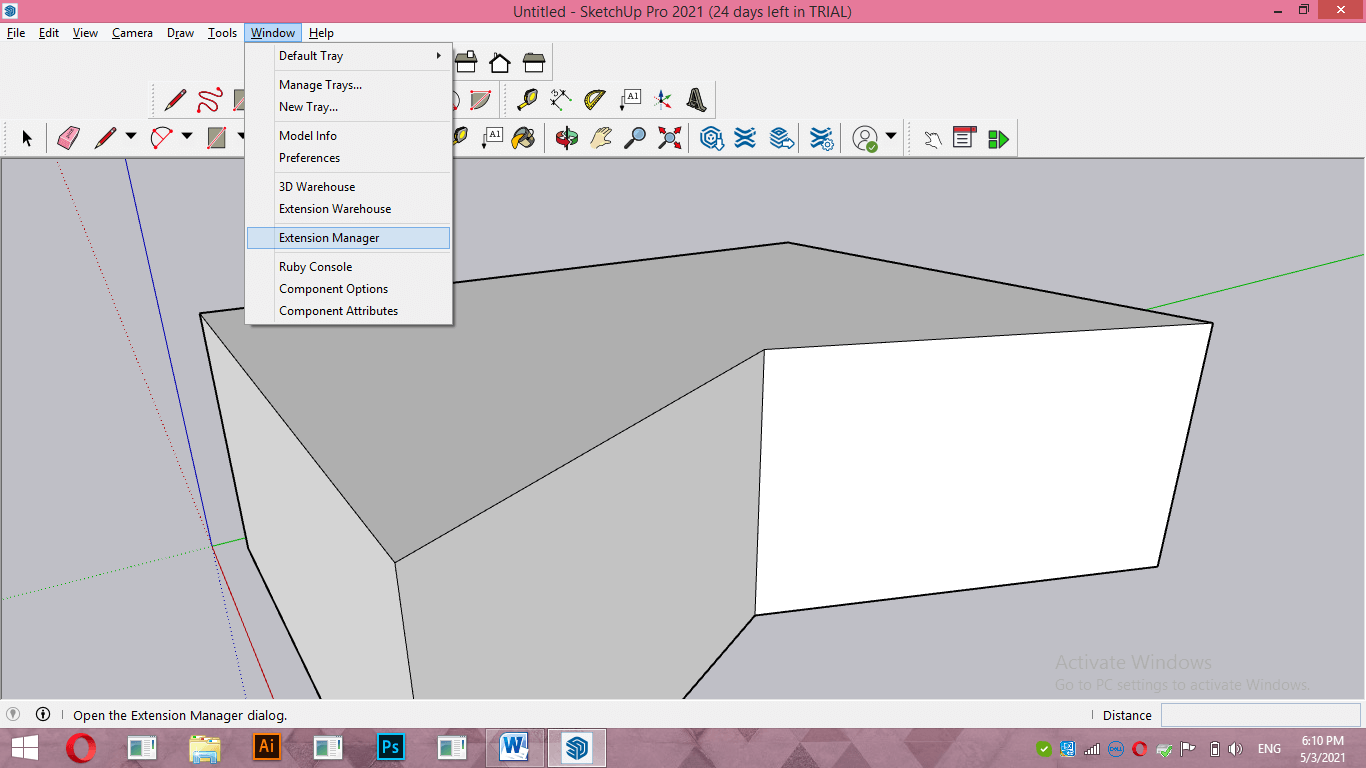Click the hand sketch icon near toolbar end
1366x768 pixels.
(932, 138)
